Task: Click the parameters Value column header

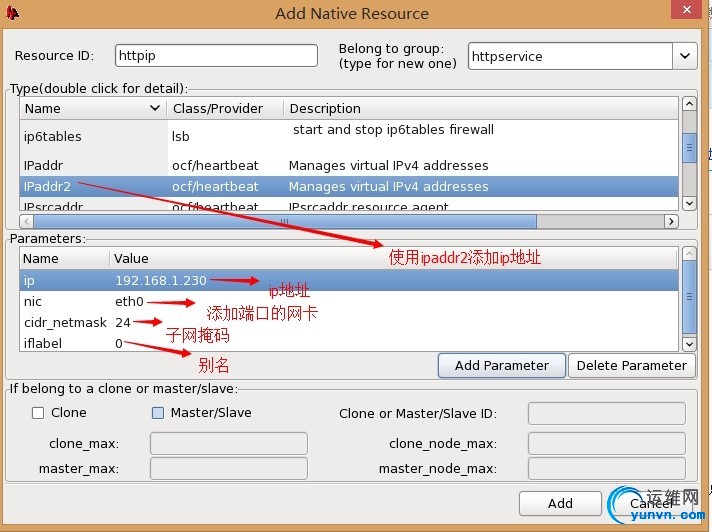Action: 393,258
